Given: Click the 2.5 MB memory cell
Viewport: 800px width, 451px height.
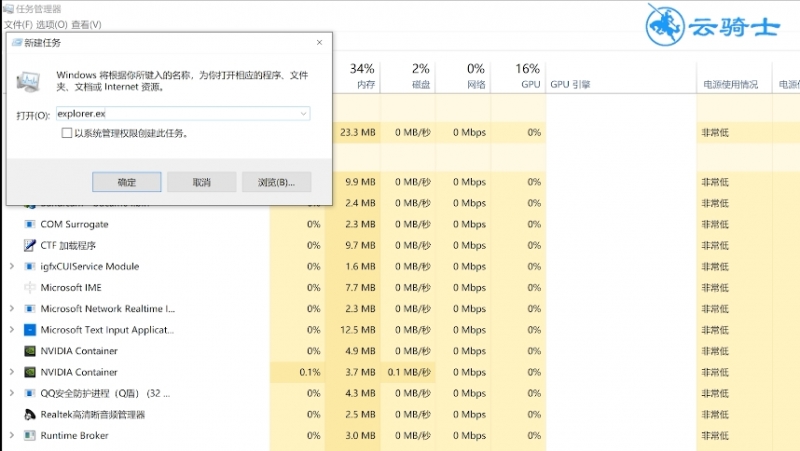Looking at the screenshot, I should coord(353,414).
